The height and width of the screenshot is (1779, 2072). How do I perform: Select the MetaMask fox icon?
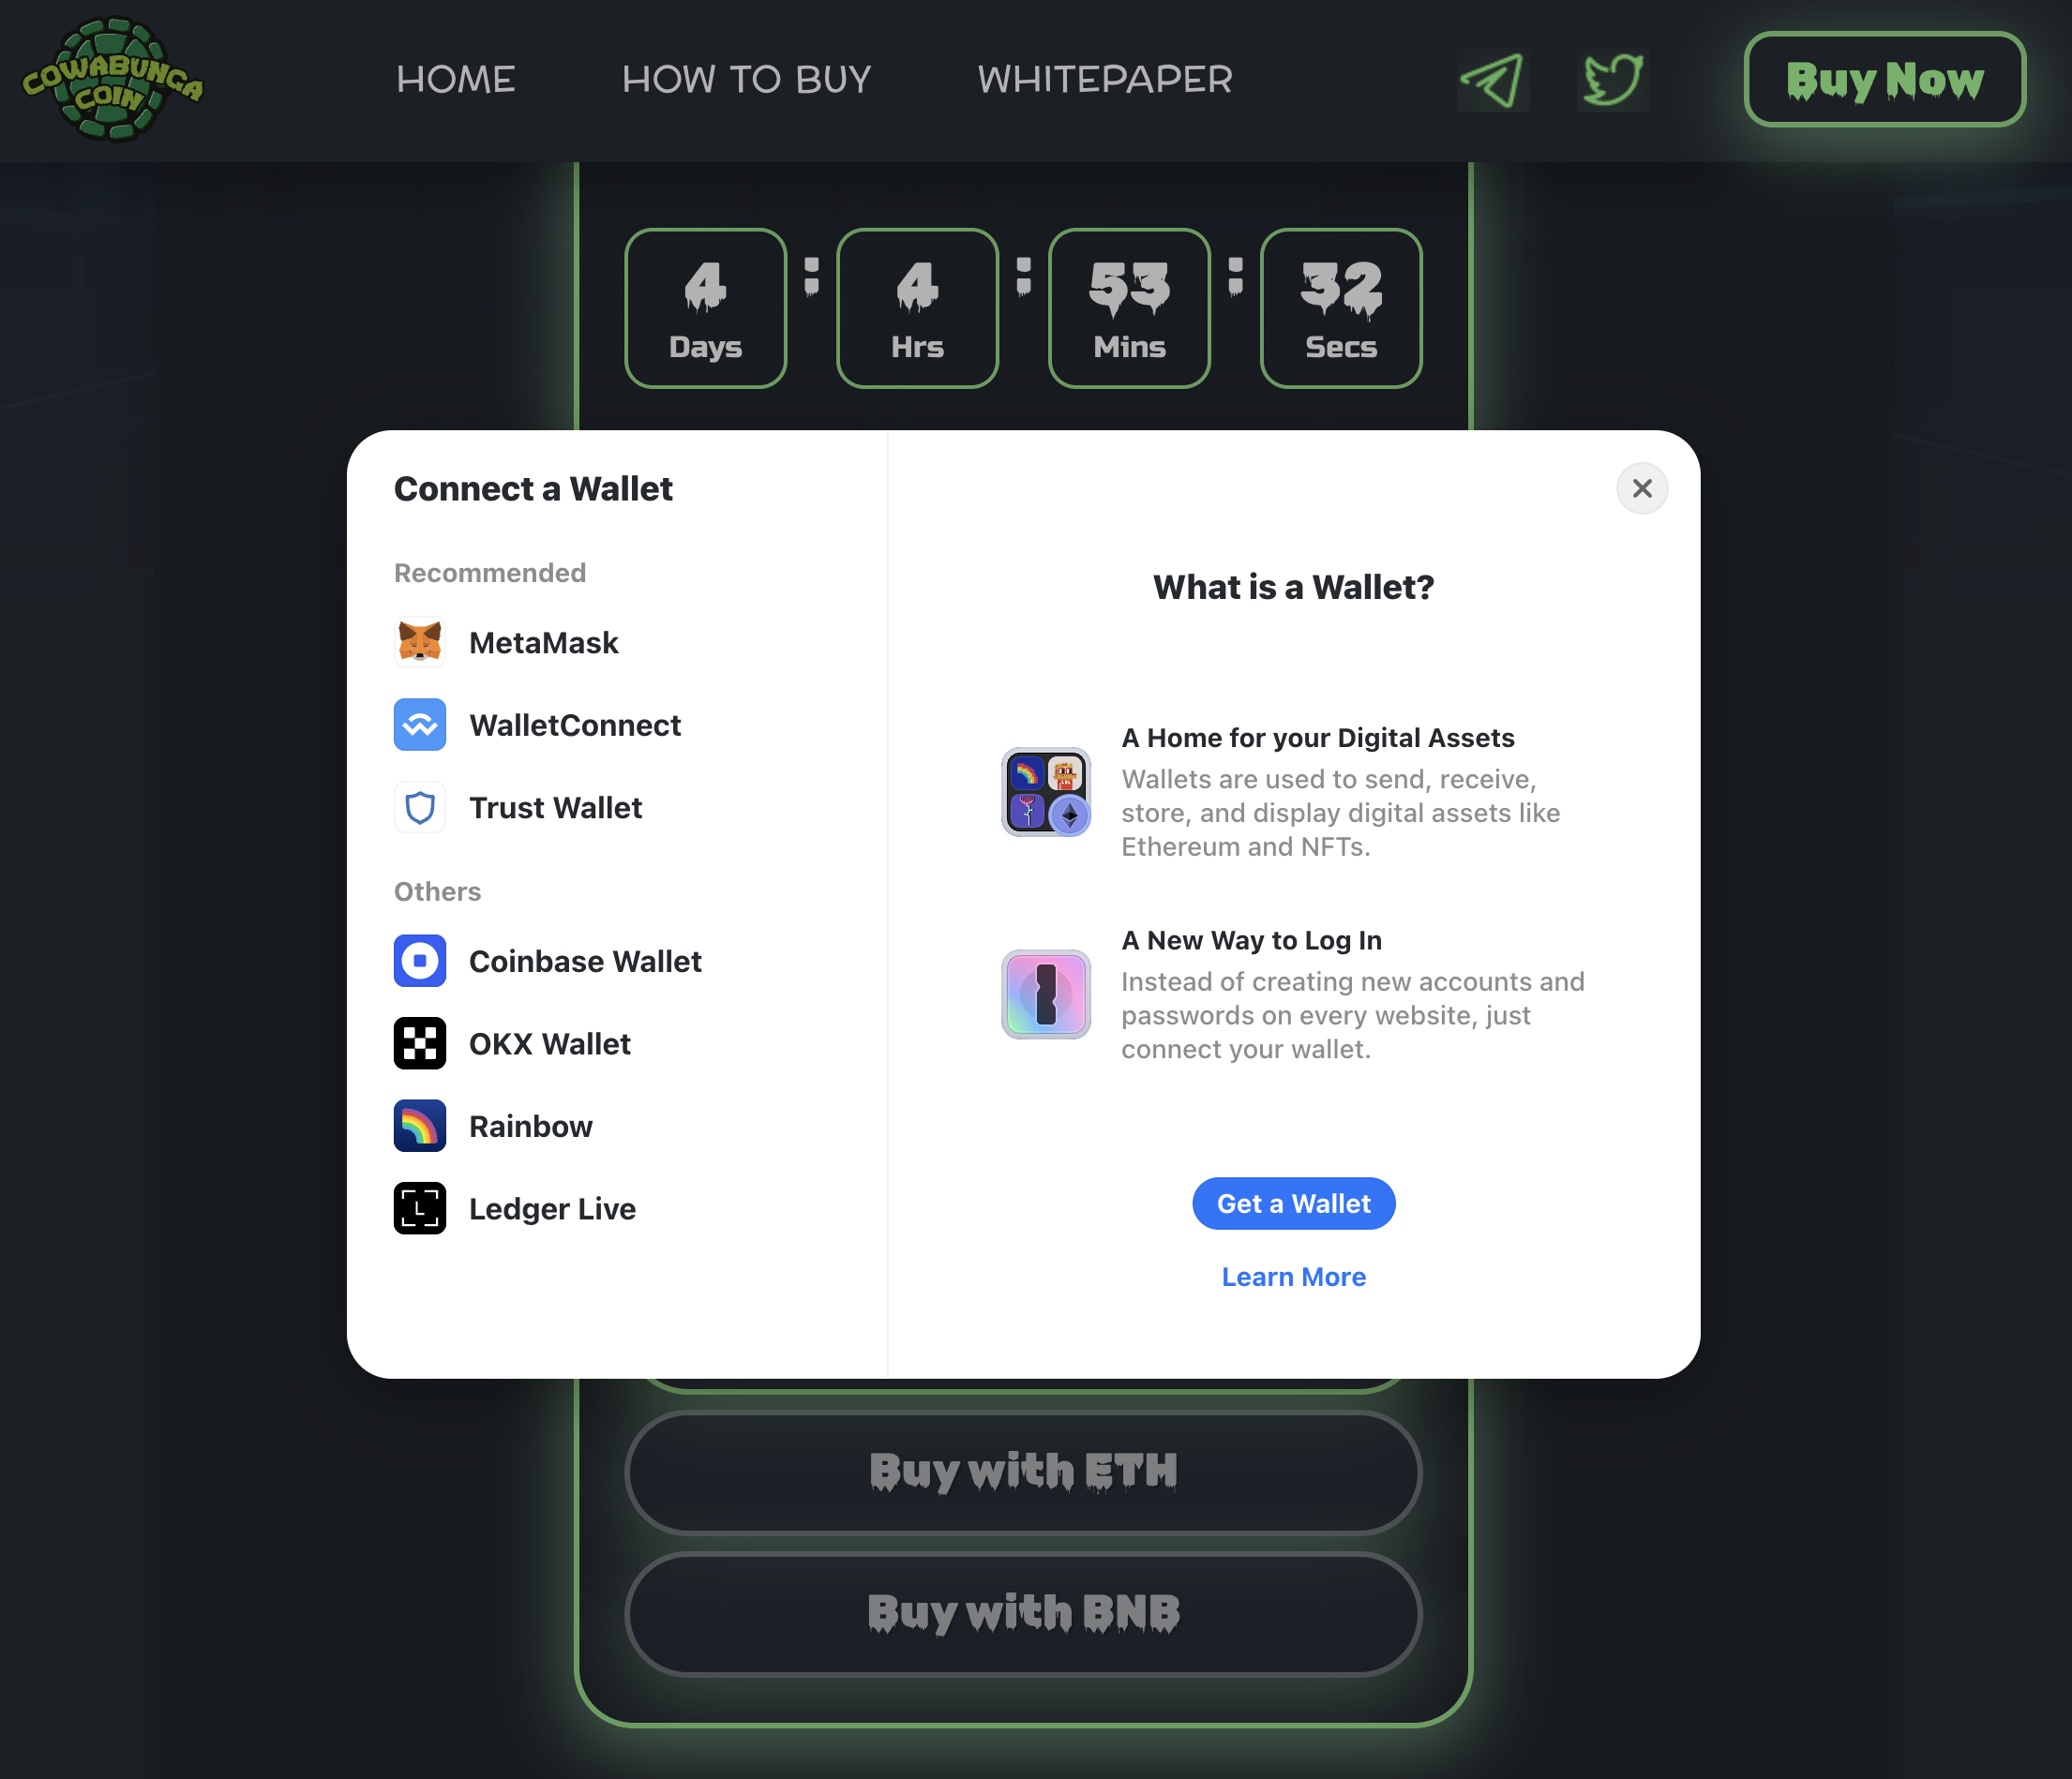(x=420, y=642)
